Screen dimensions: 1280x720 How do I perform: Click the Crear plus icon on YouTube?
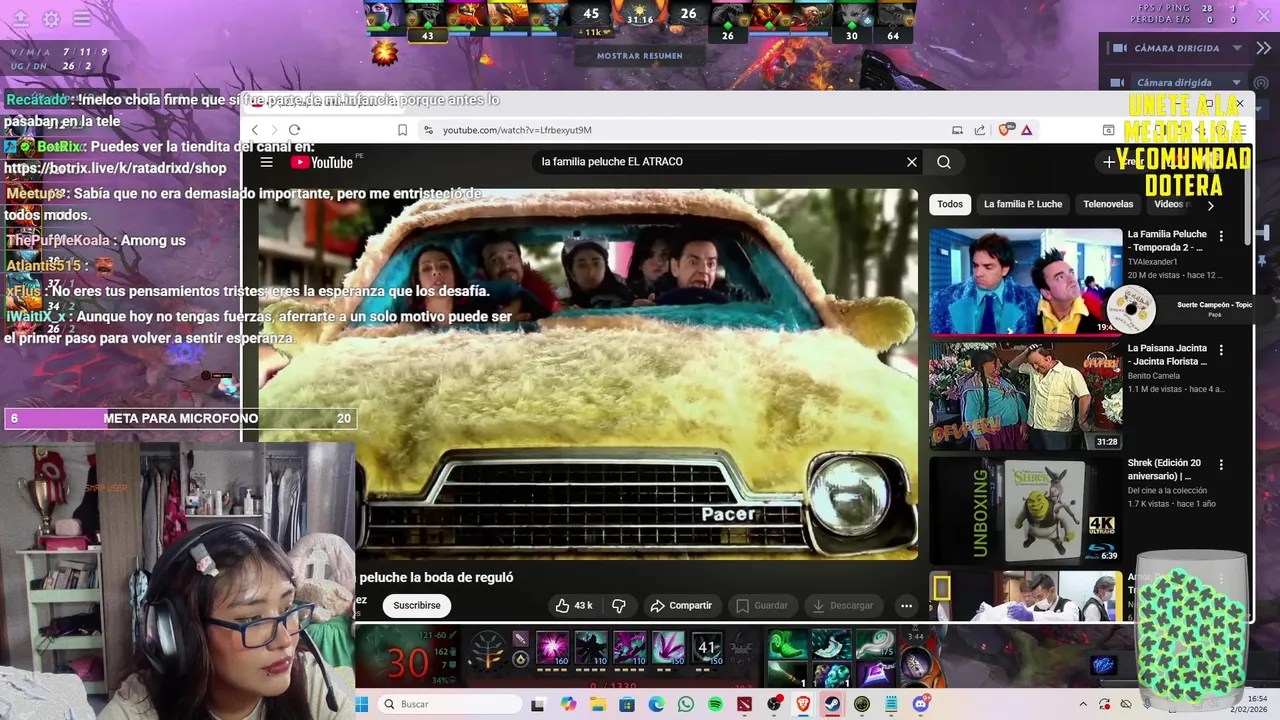(x=1109, y=162)
